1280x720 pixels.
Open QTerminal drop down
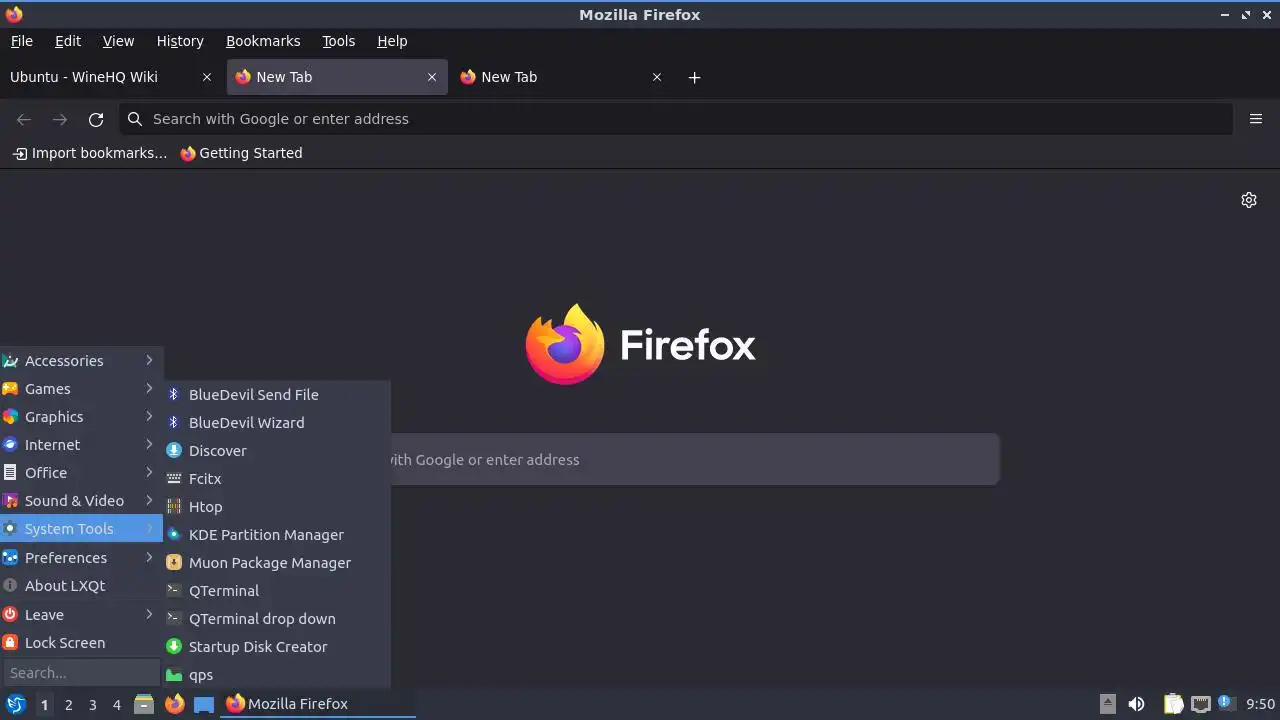277,618
